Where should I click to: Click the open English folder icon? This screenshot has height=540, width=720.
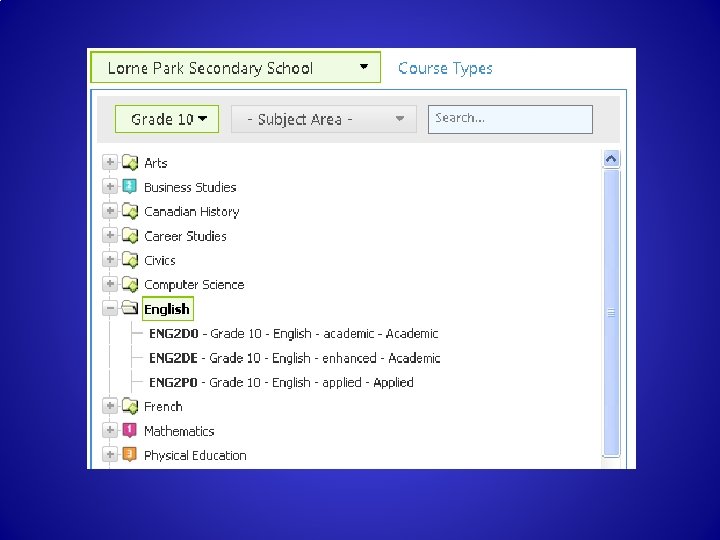pos(130,308)
